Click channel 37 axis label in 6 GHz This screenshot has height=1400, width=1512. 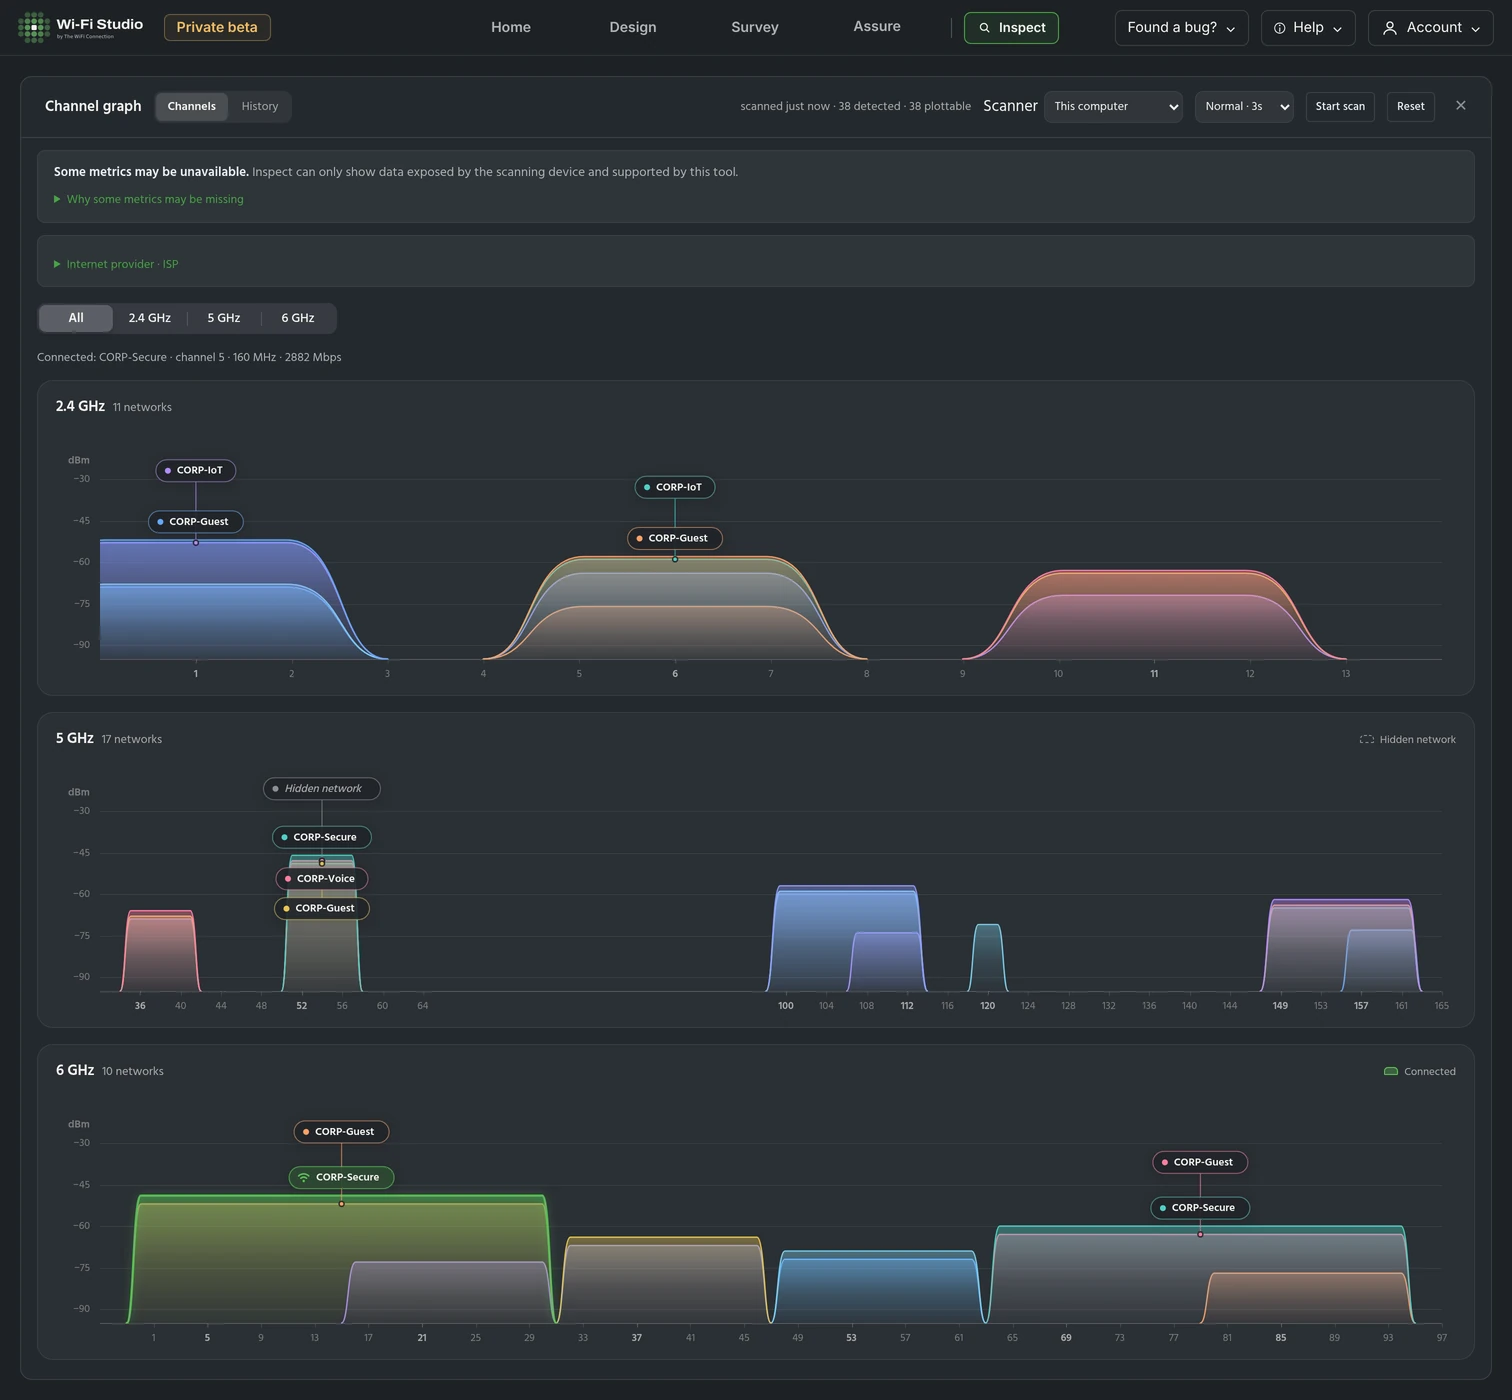coord(636,1337)
